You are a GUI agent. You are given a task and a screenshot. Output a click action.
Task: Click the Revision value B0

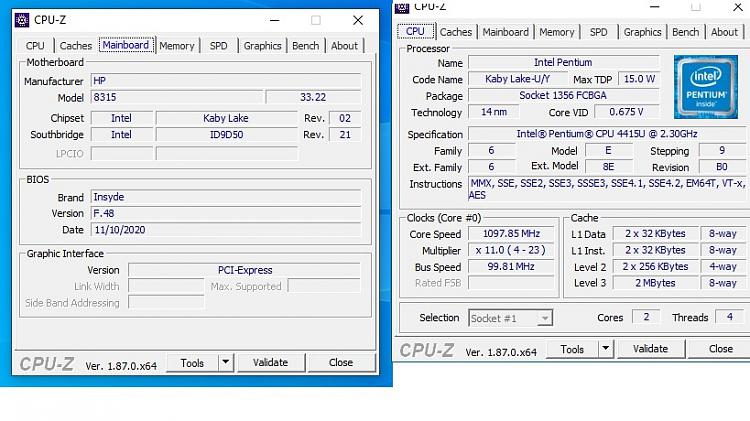tap(722, 167)
